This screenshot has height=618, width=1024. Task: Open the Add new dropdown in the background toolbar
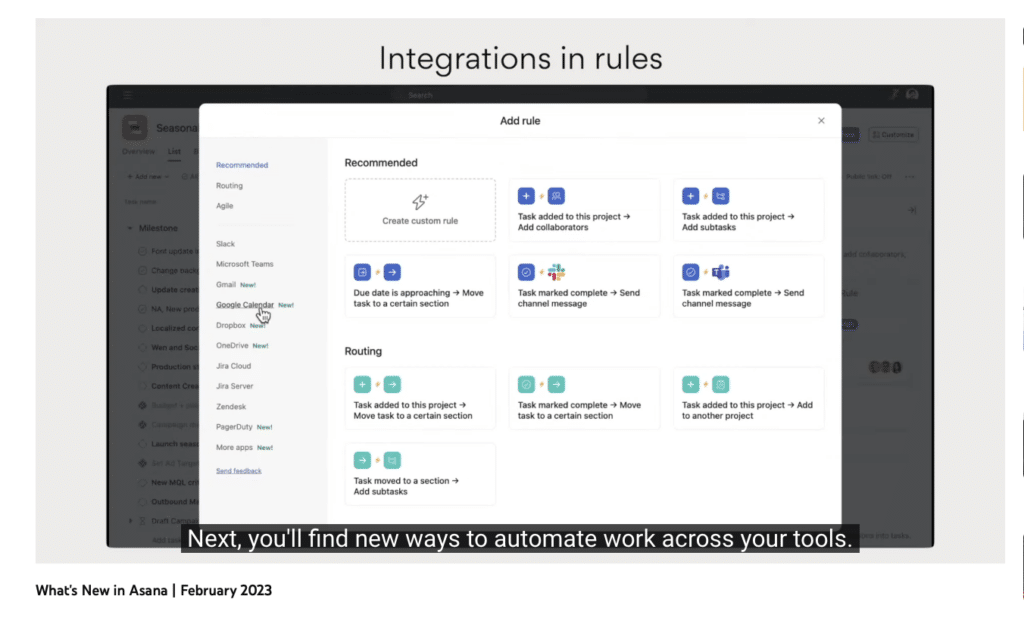coord(148,177)
